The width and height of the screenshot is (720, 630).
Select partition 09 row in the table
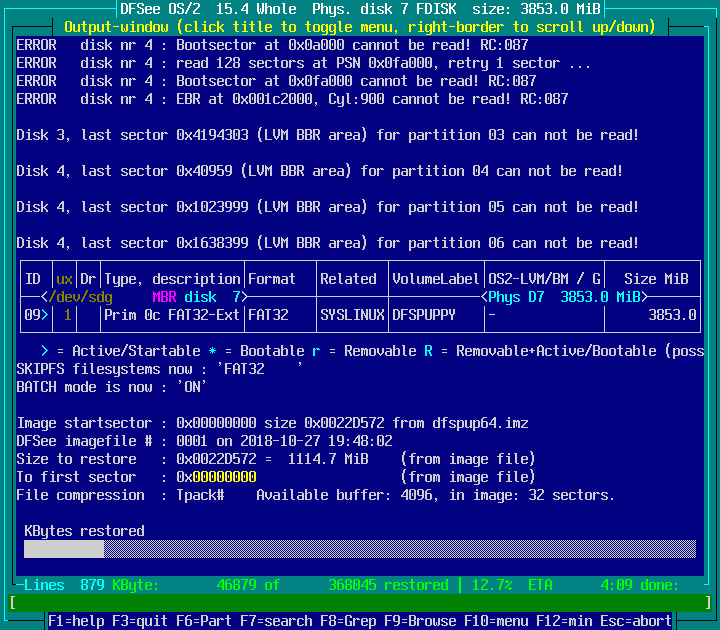(x=360, y=315)
